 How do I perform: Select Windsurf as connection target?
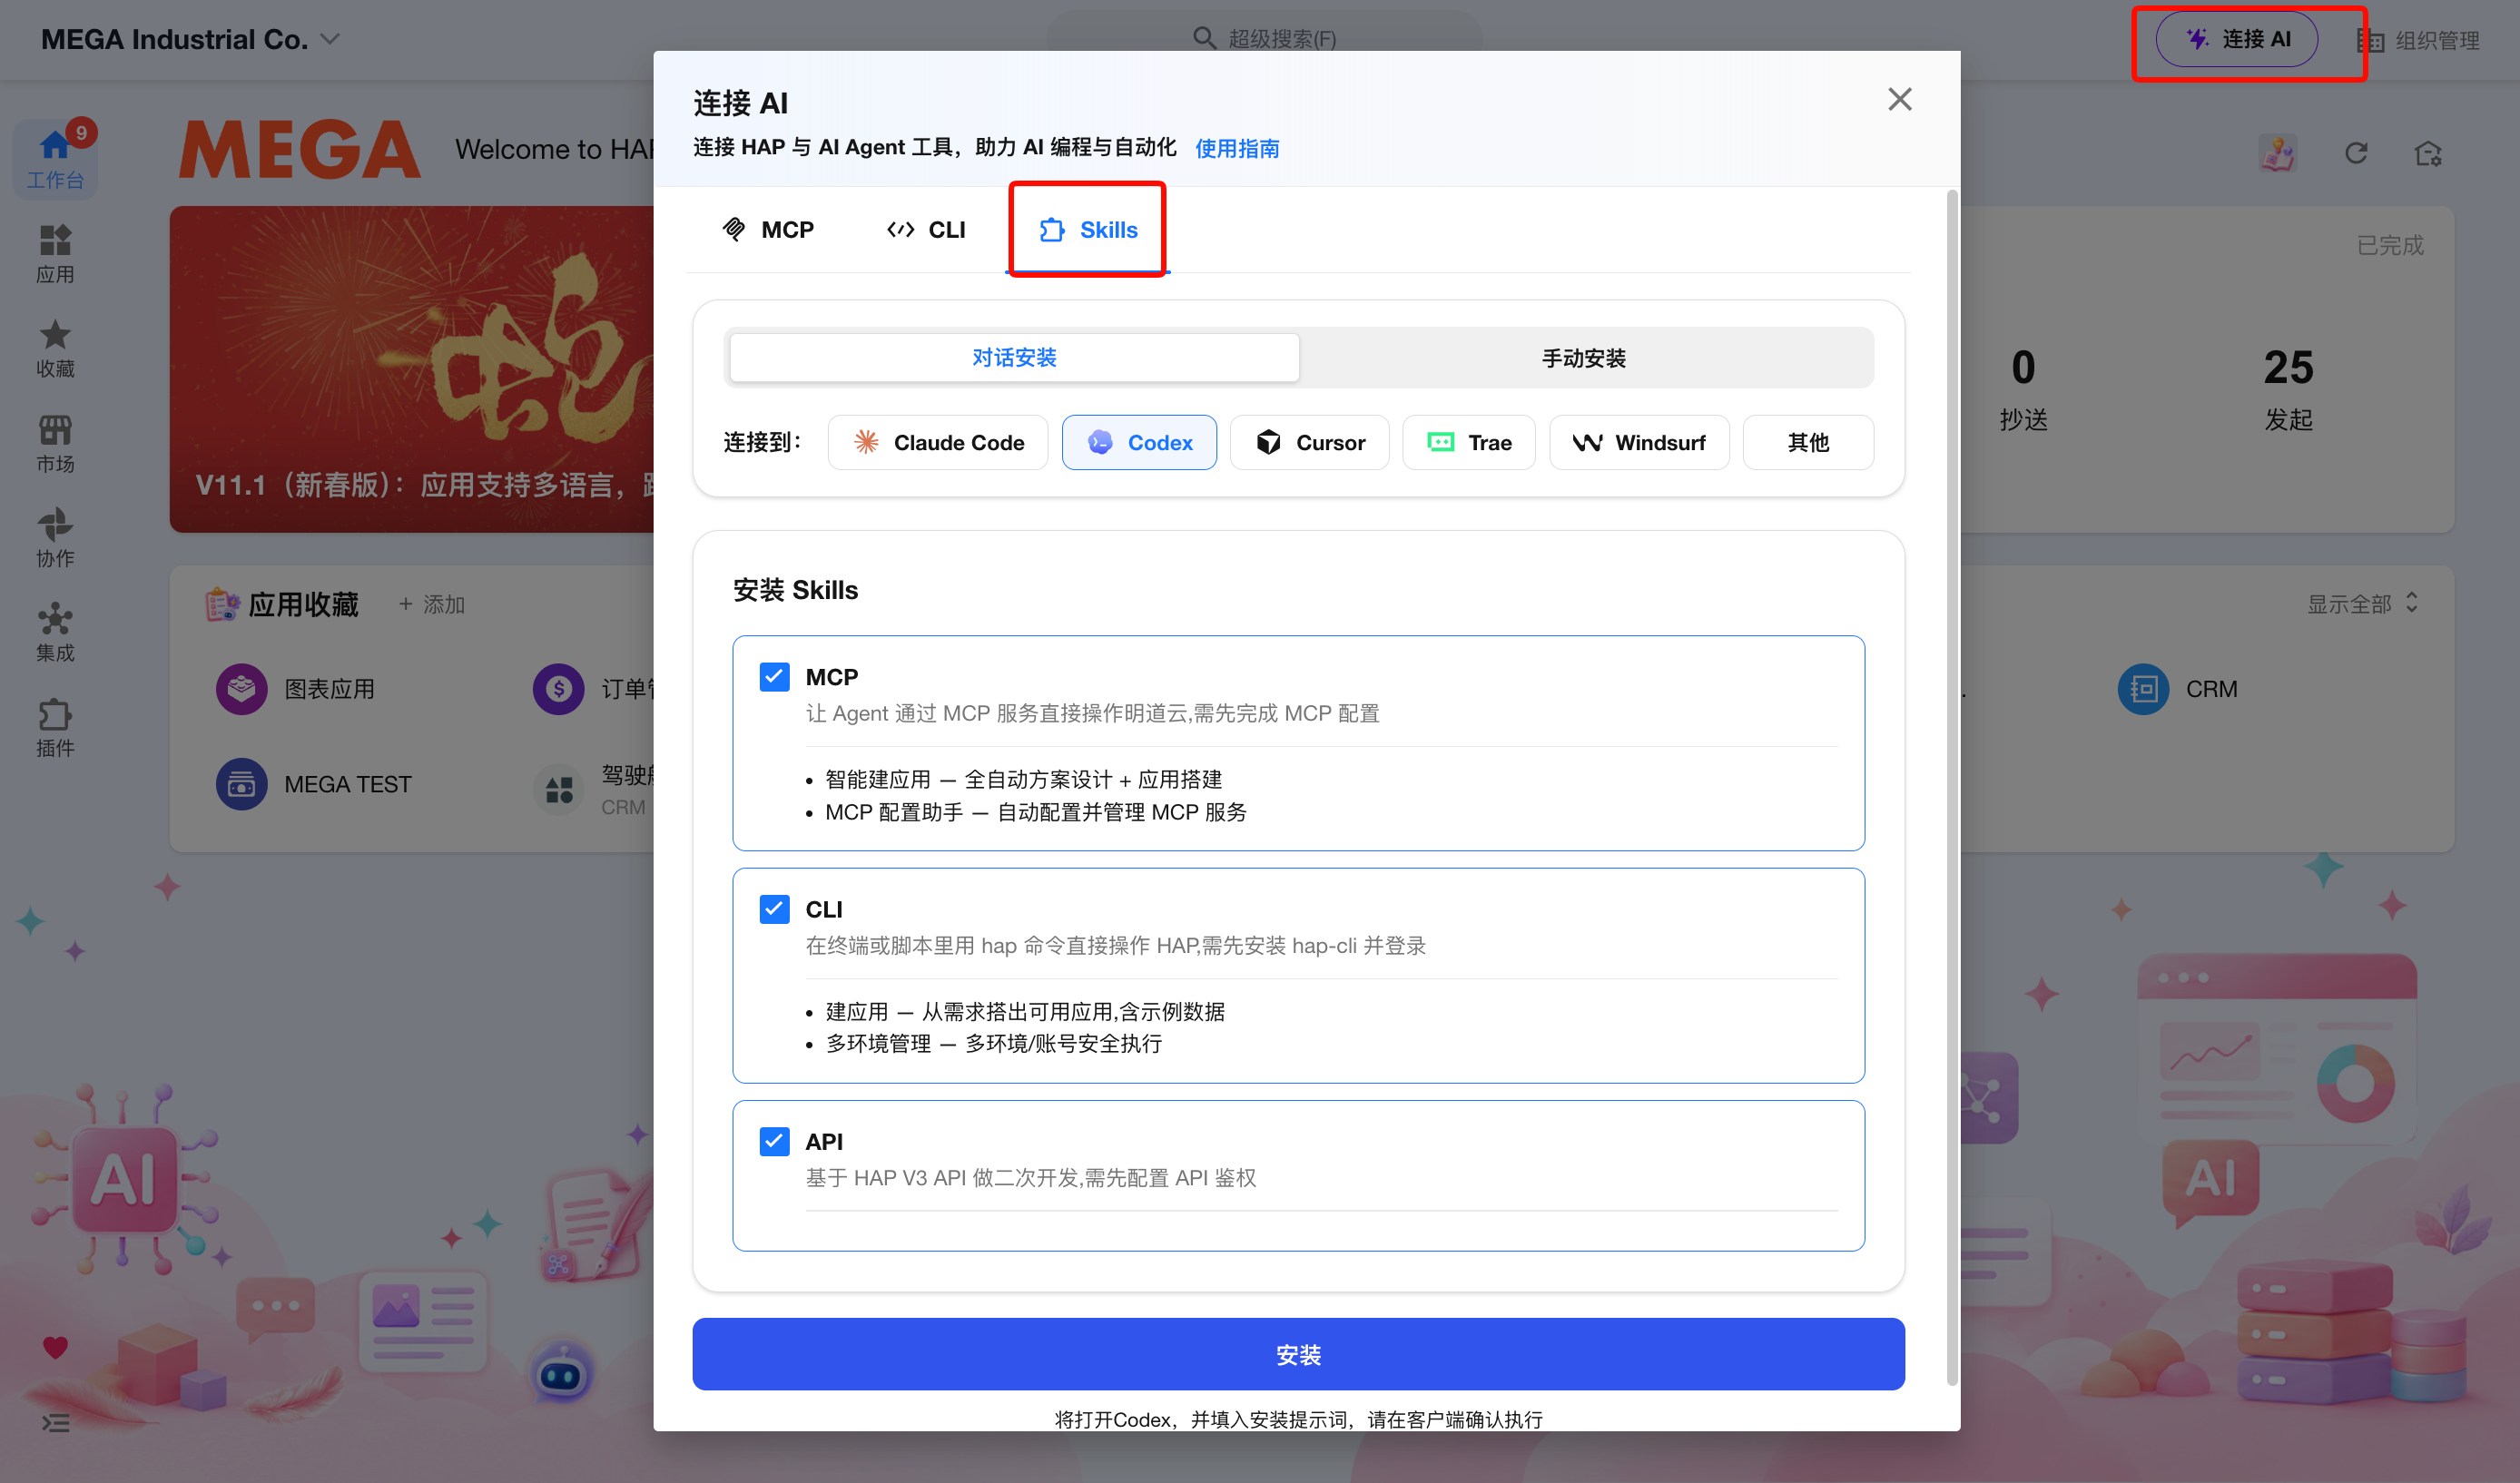(x=1639, y=442)
